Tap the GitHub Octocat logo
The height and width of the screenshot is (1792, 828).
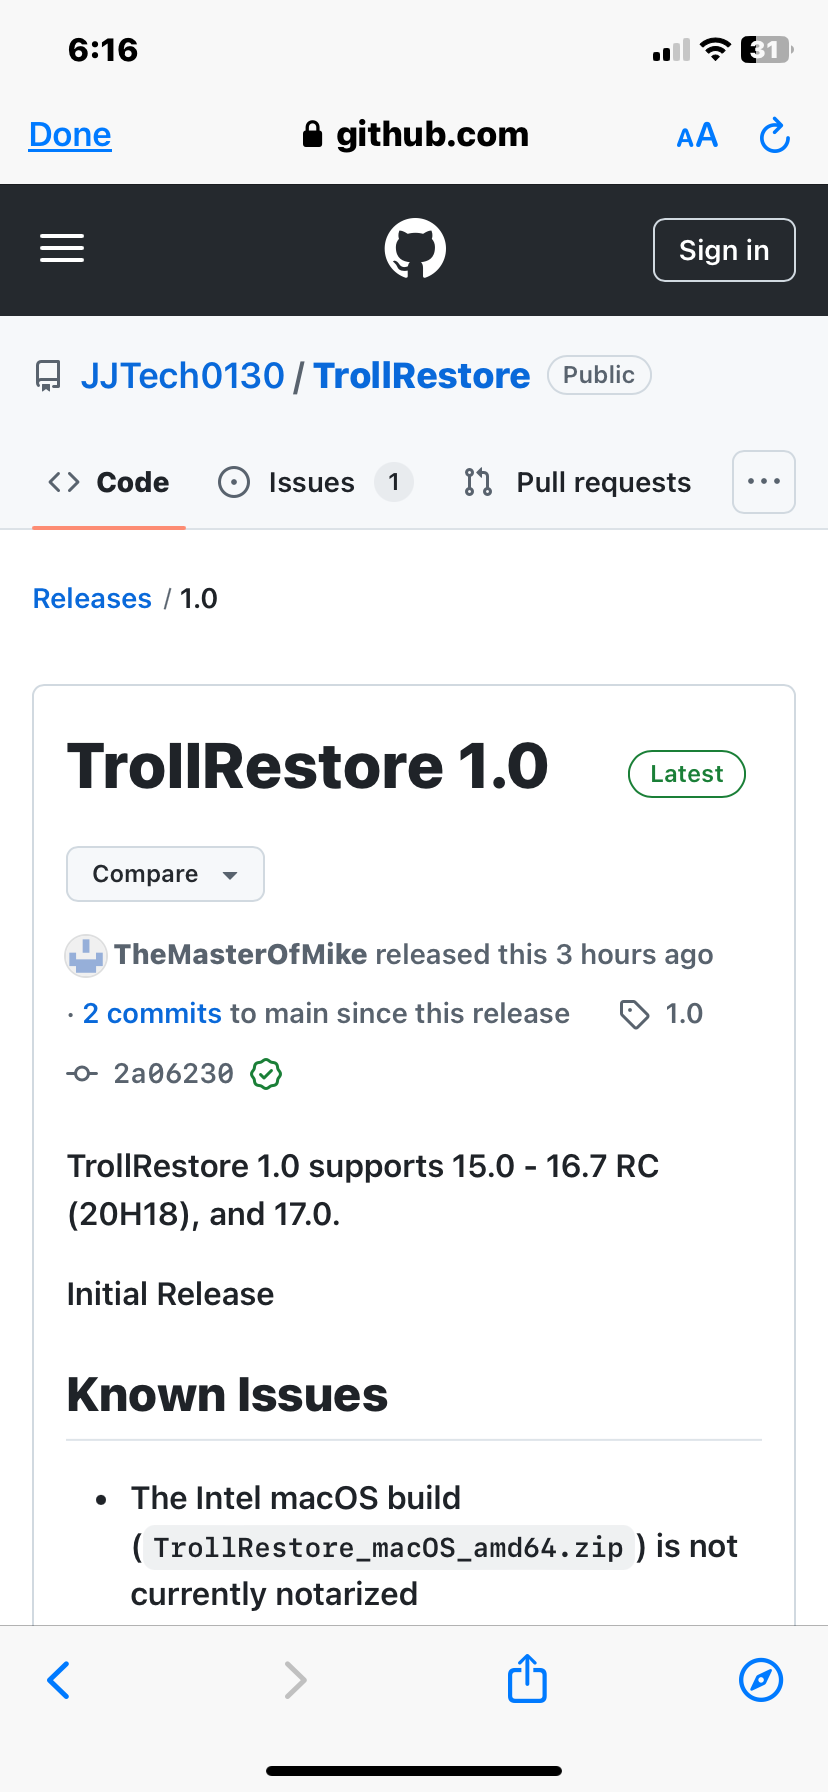pos(415,249)
